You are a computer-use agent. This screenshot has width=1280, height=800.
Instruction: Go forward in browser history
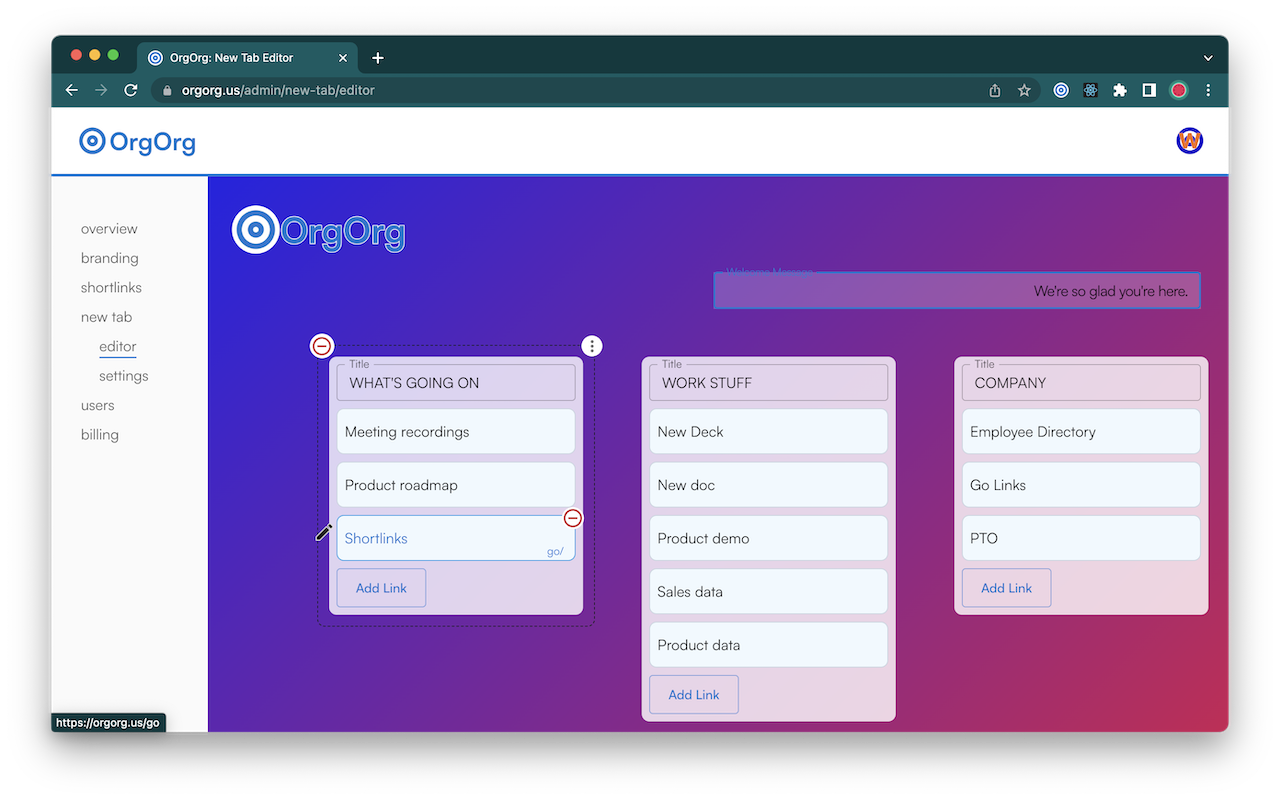point(101,90)
